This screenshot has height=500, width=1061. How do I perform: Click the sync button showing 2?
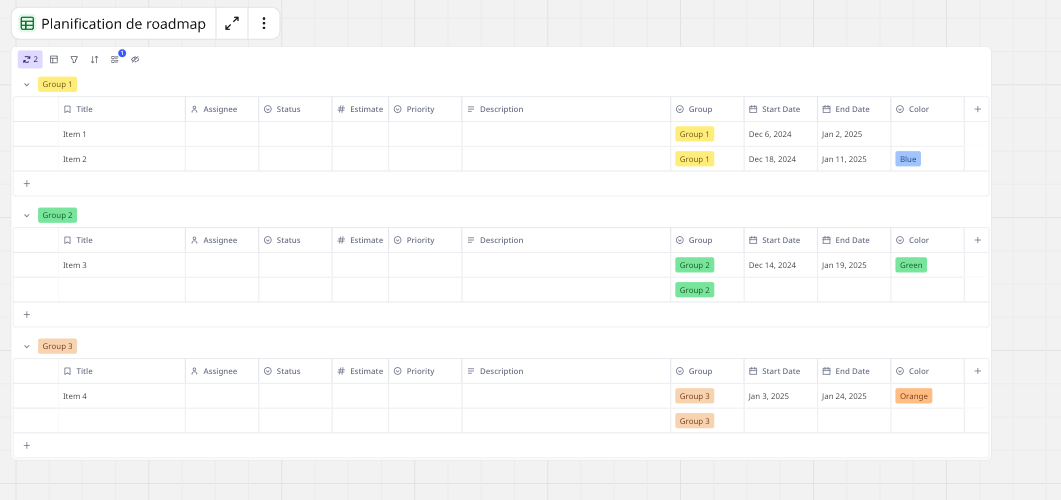click(30, 60)
